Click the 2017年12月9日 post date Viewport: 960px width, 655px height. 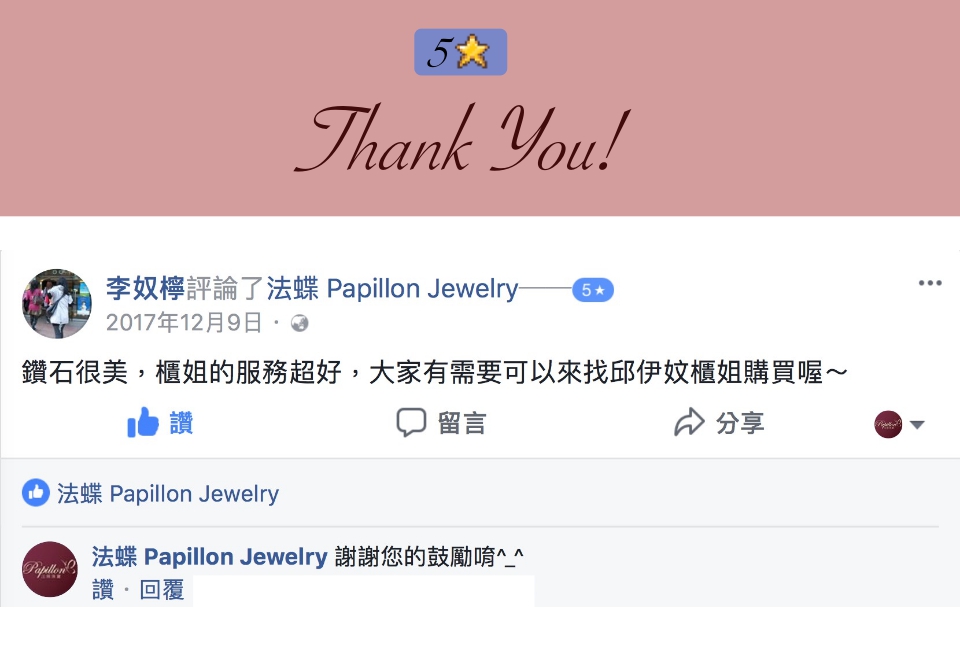point(184,323)
